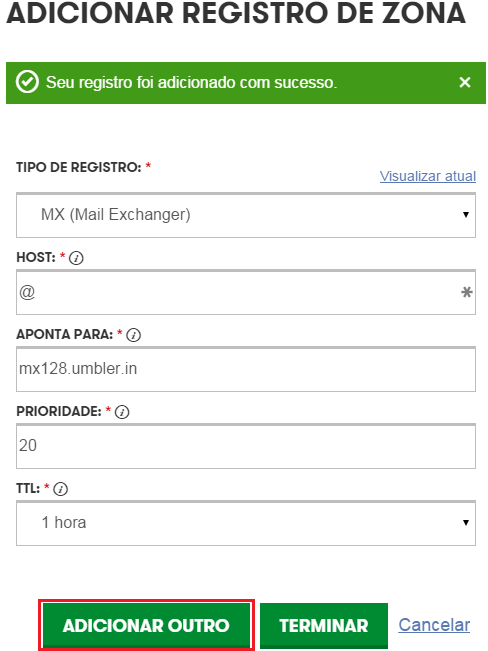Click the success message text banner

point(191,82)
